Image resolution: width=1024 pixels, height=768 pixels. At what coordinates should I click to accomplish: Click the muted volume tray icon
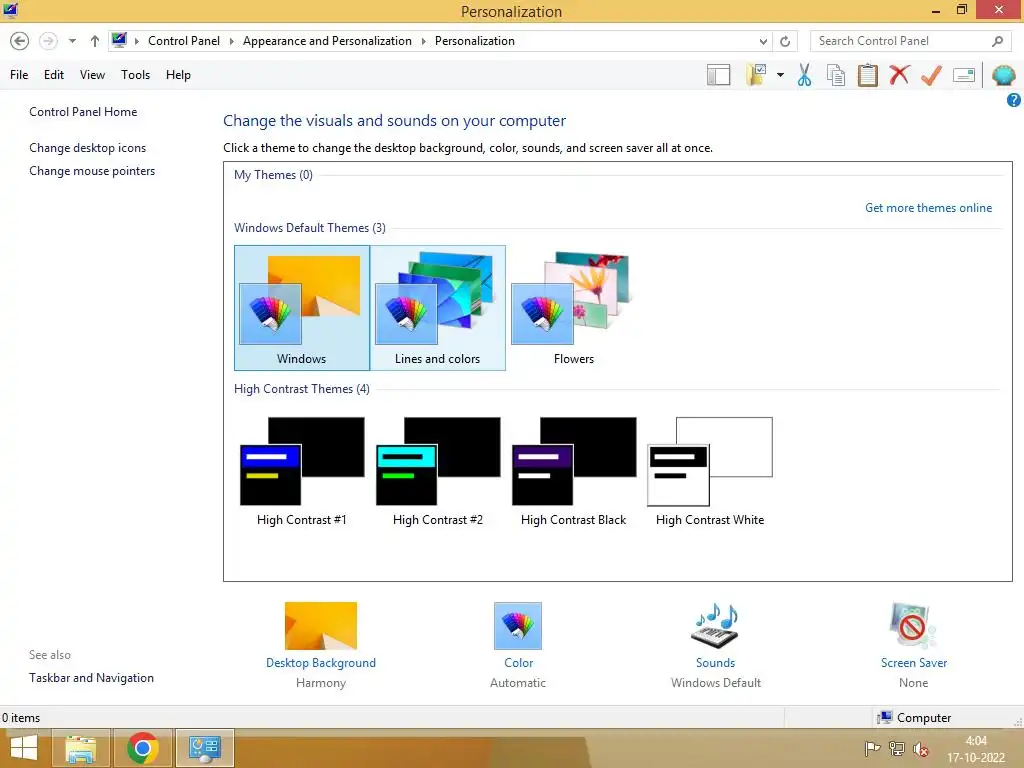click(921, 748)
